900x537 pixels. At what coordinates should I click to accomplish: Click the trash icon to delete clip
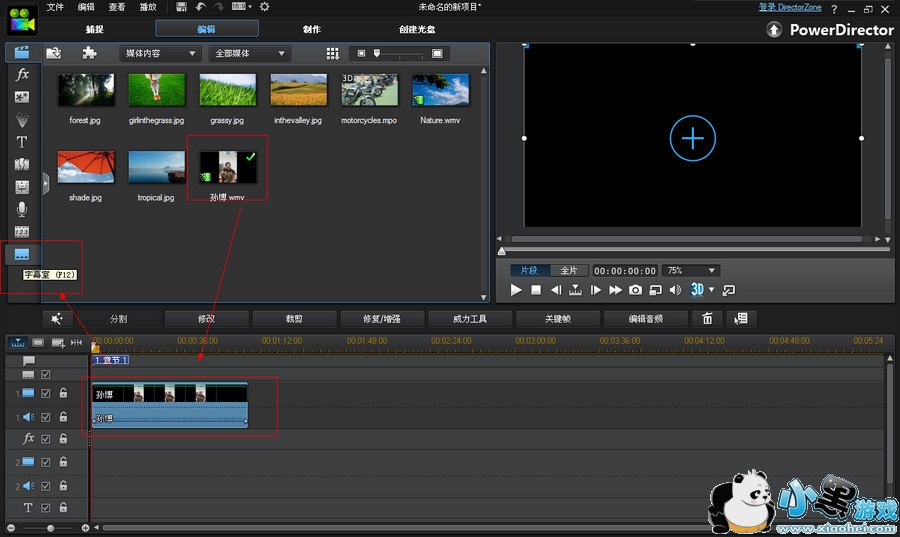[707, 319]
